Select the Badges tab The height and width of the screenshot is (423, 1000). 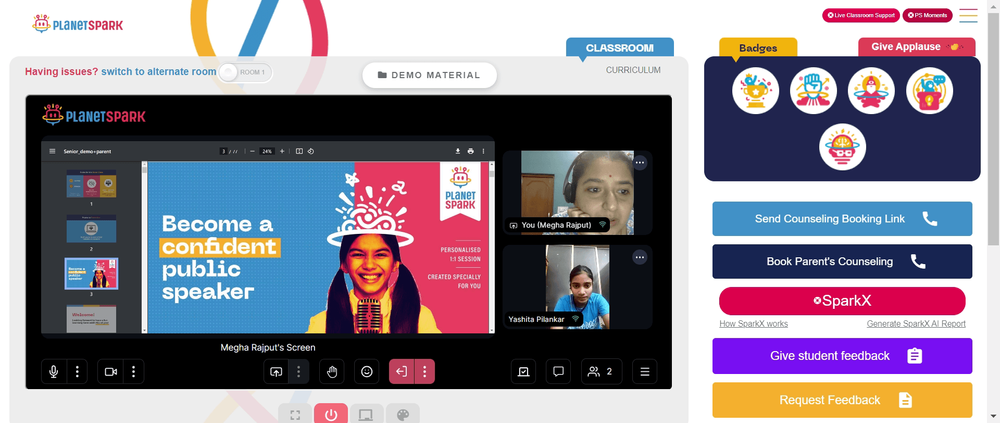(758, 48)
